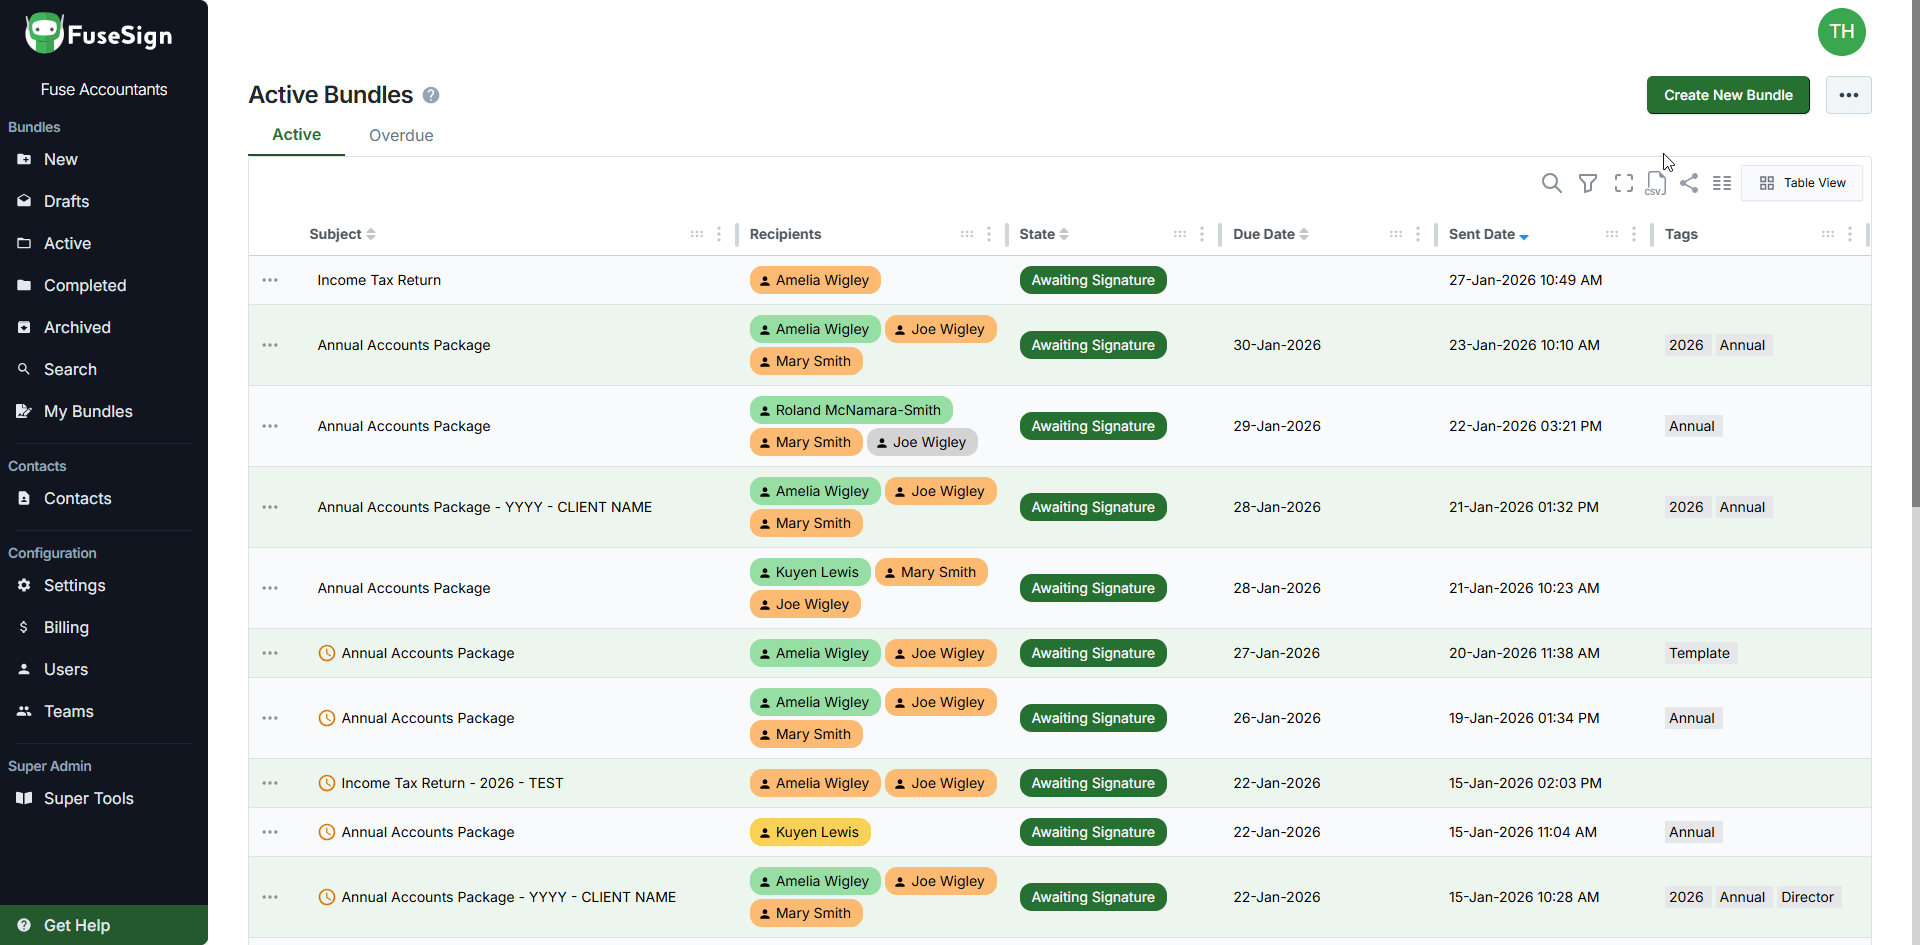Click the Create New Bundle button
This screenshot has width=1920, height=945.
(1727, 95)
